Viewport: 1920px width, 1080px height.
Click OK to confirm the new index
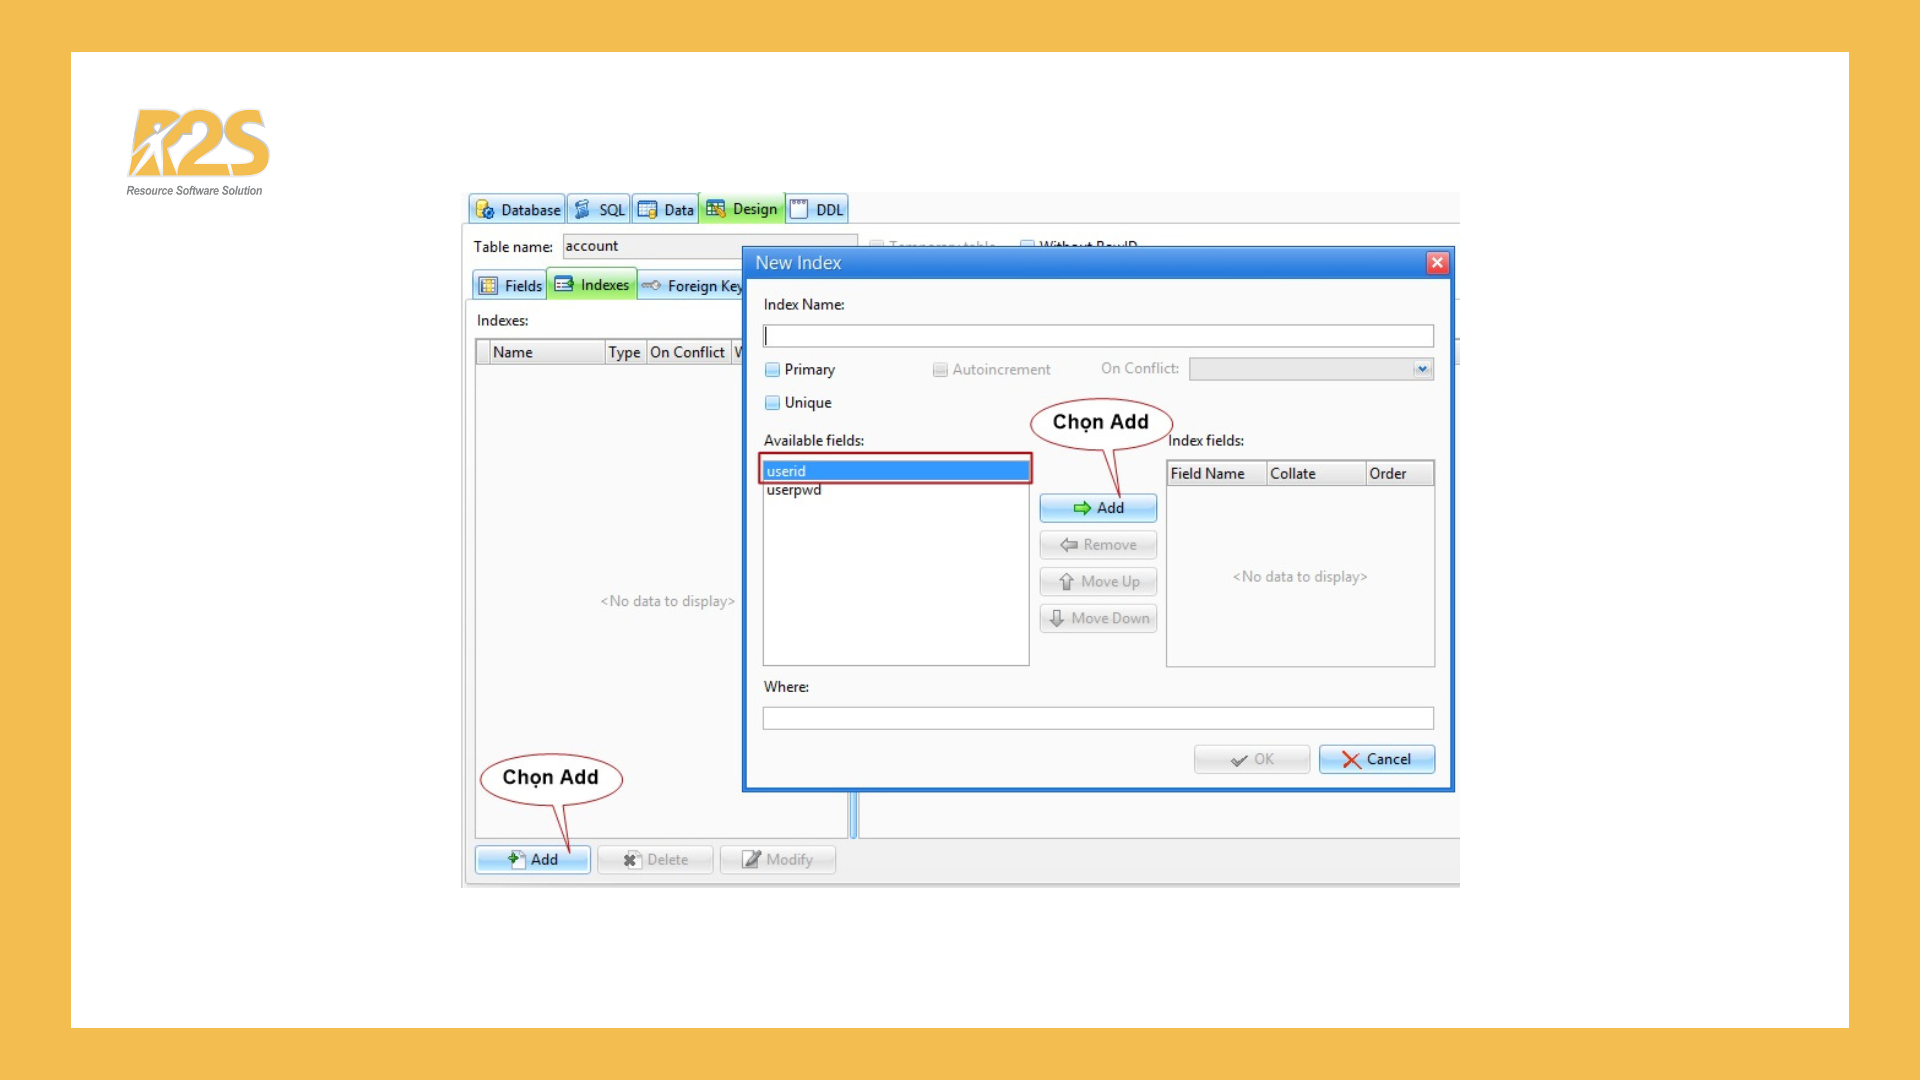(1251, 759)
